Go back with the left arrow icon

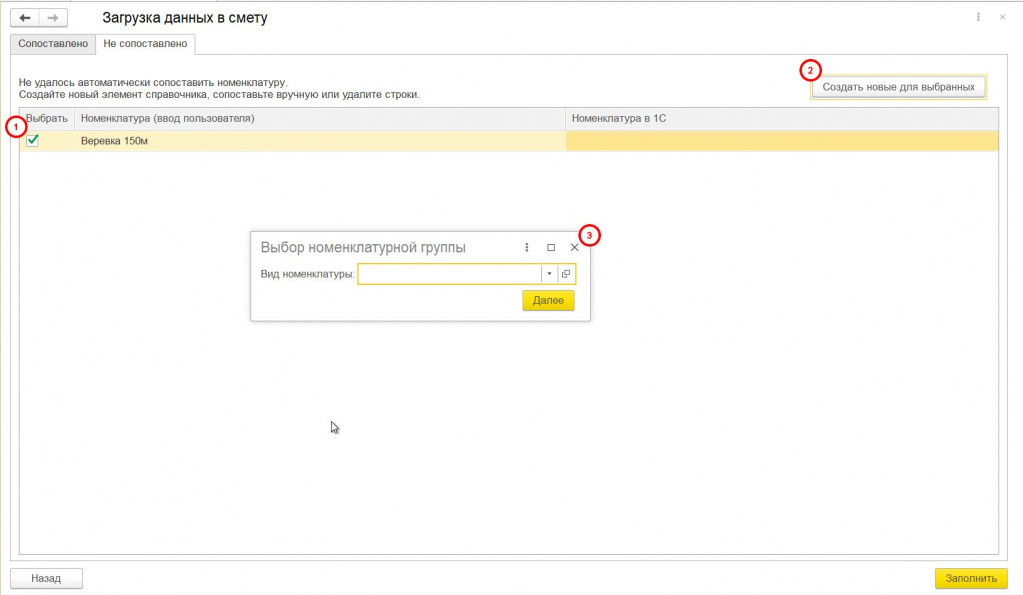point(25,18)
